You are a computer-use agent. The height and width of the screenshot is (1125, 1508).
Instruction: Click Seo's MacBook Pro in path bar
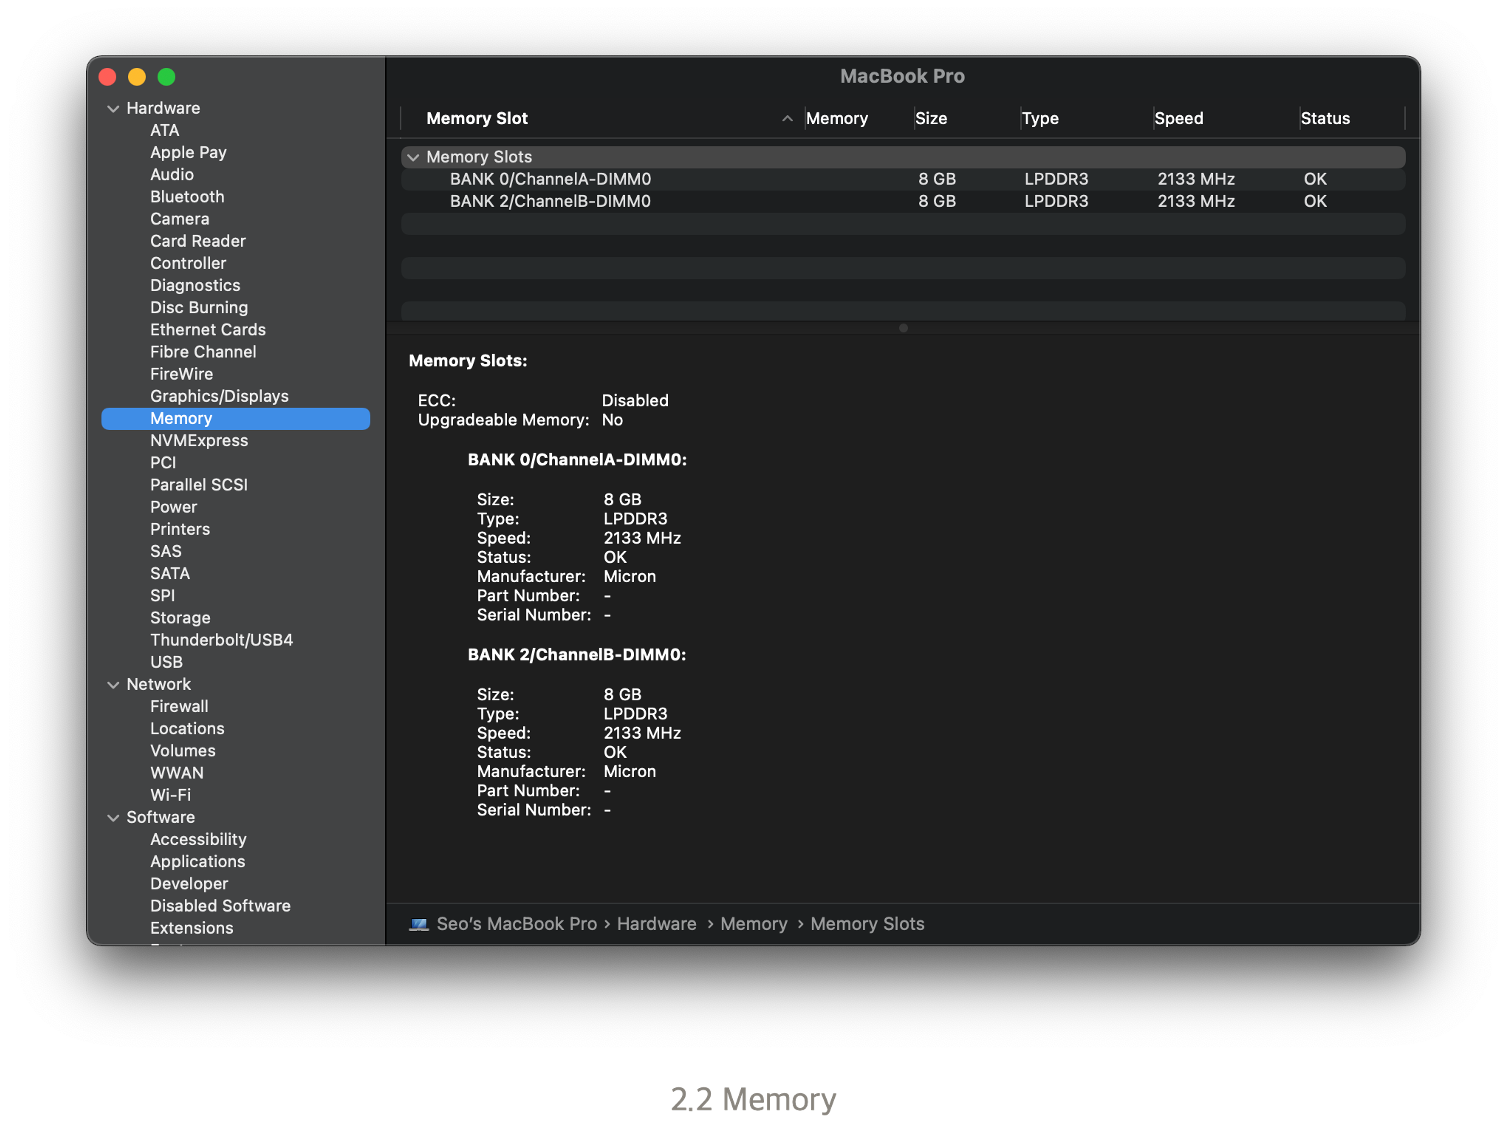coord(516,925)
